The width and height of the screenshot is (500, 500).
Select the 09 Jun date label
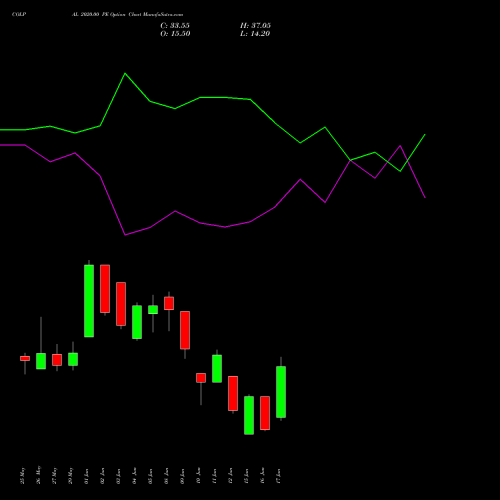coord(183,476)
